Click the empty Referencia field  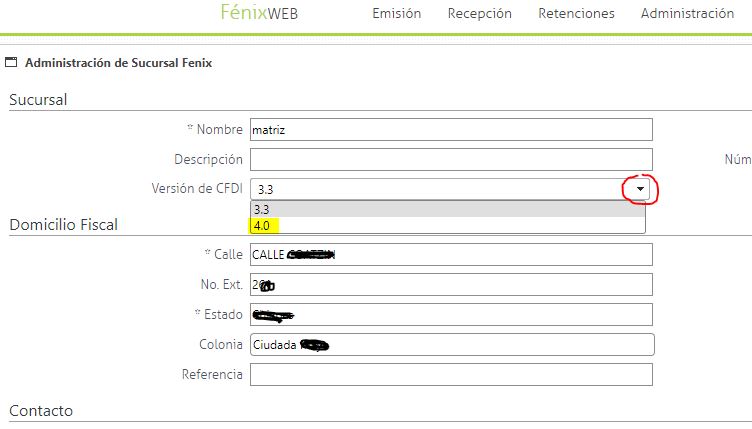tap(451, 374)
